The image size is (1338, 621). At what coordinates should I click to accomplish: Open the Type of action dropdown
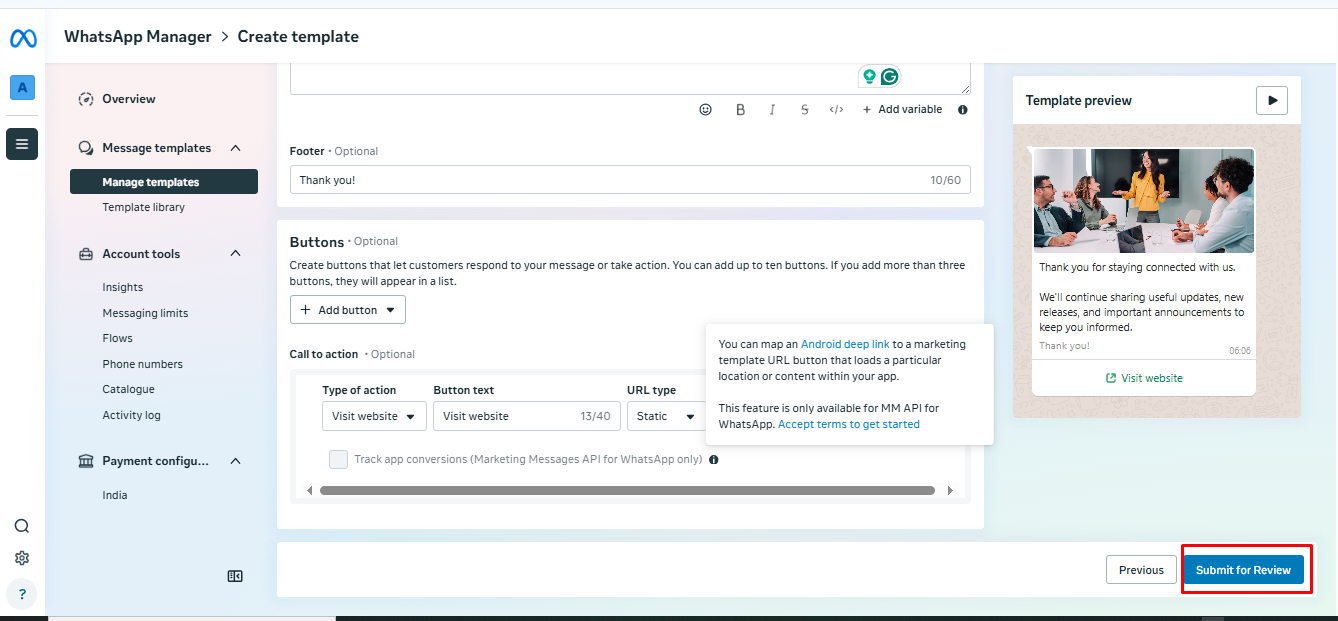[374, 416]
